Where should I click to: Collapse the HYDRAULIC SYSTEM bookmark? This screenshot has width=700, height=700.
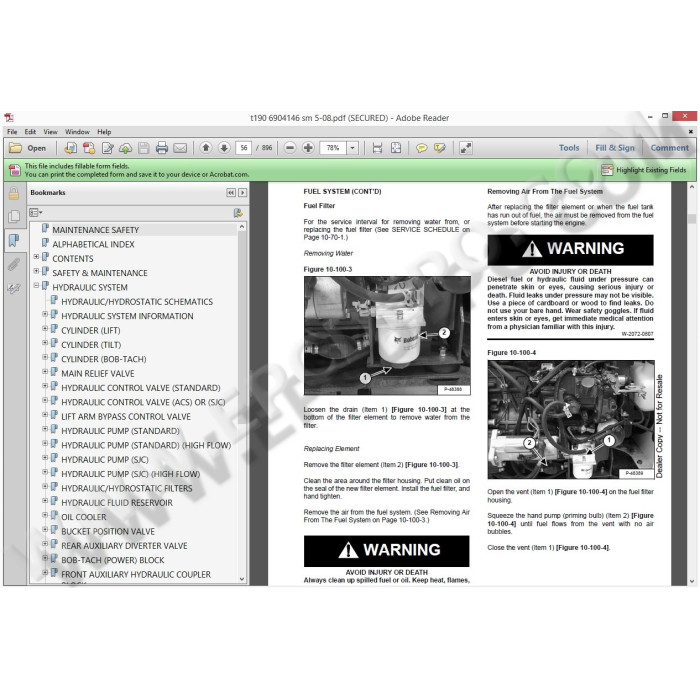pos(37,285)
